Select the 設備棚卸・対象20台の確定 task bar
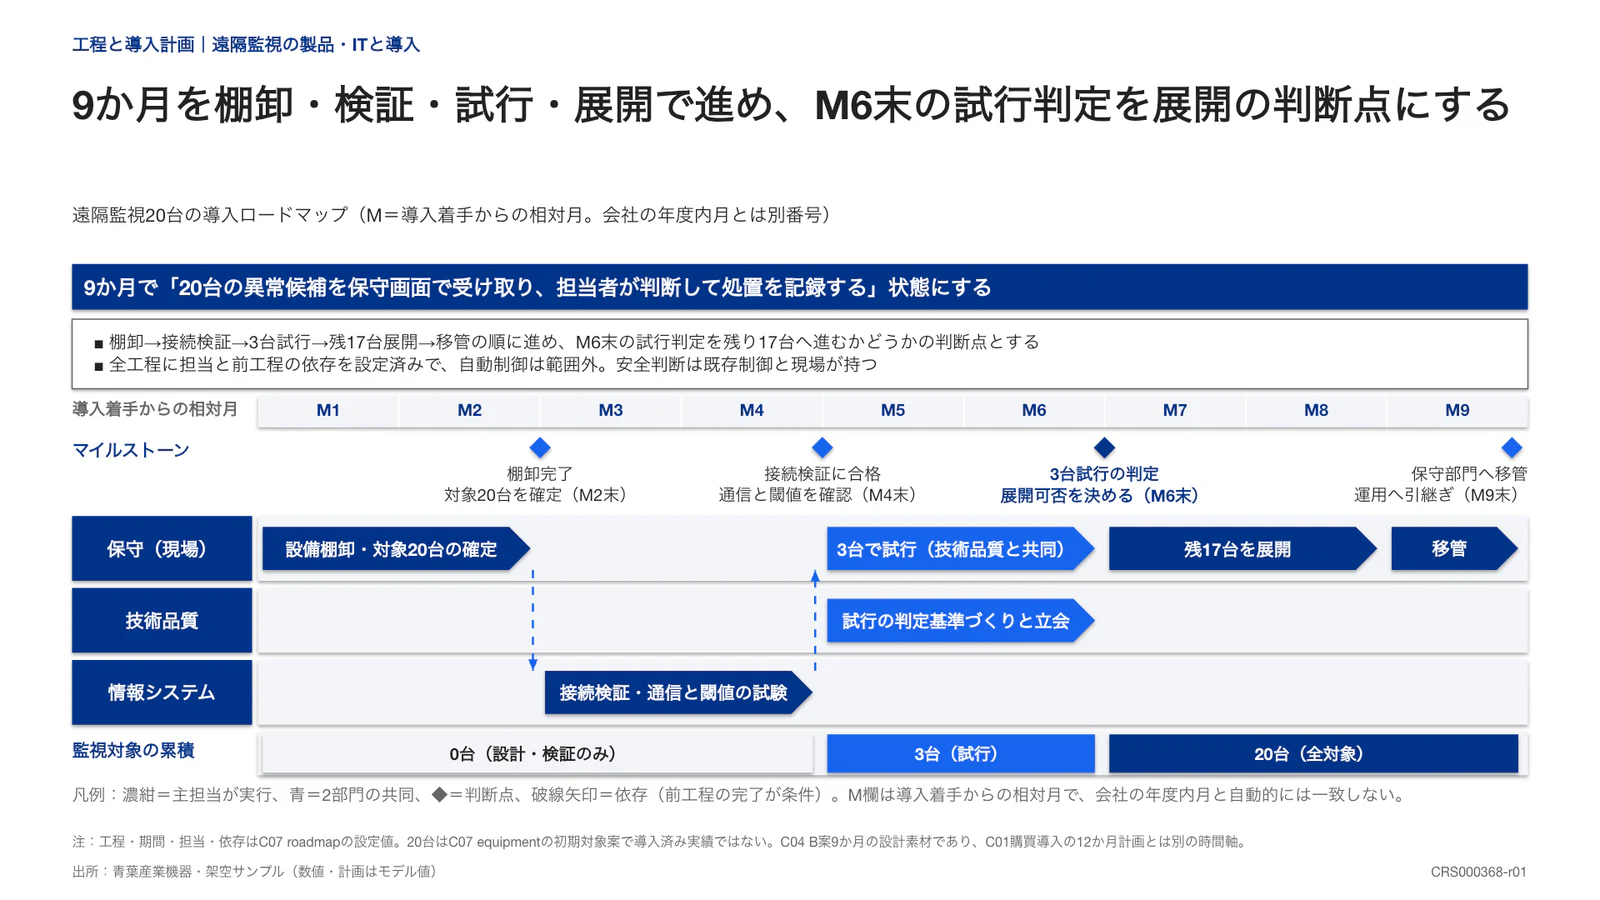Viewport: 1600px width, 900px height. click(396, 549)
